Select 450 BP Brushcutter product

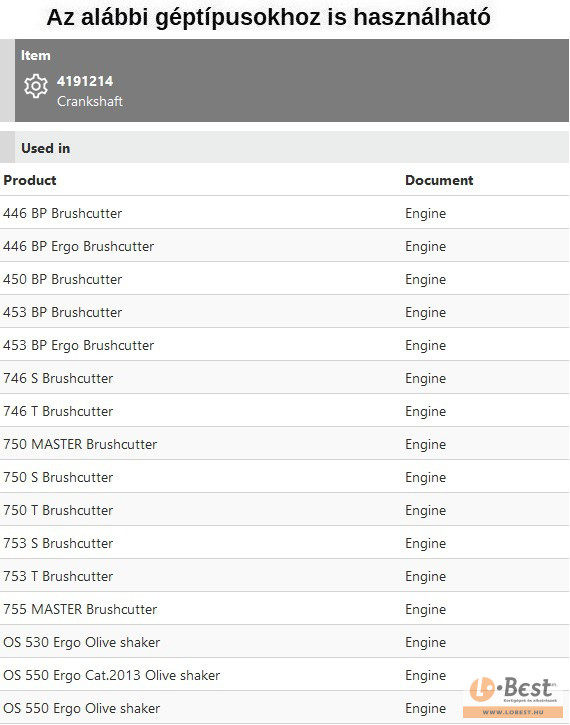click(62, 279)
